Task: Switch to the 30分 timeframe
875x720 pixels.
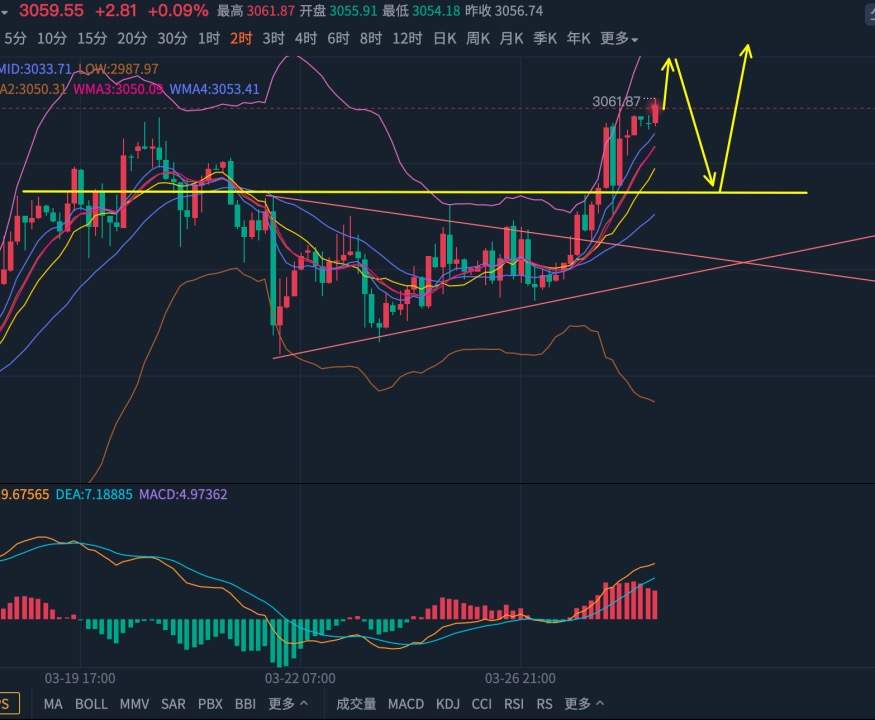Action: point(172,38)
